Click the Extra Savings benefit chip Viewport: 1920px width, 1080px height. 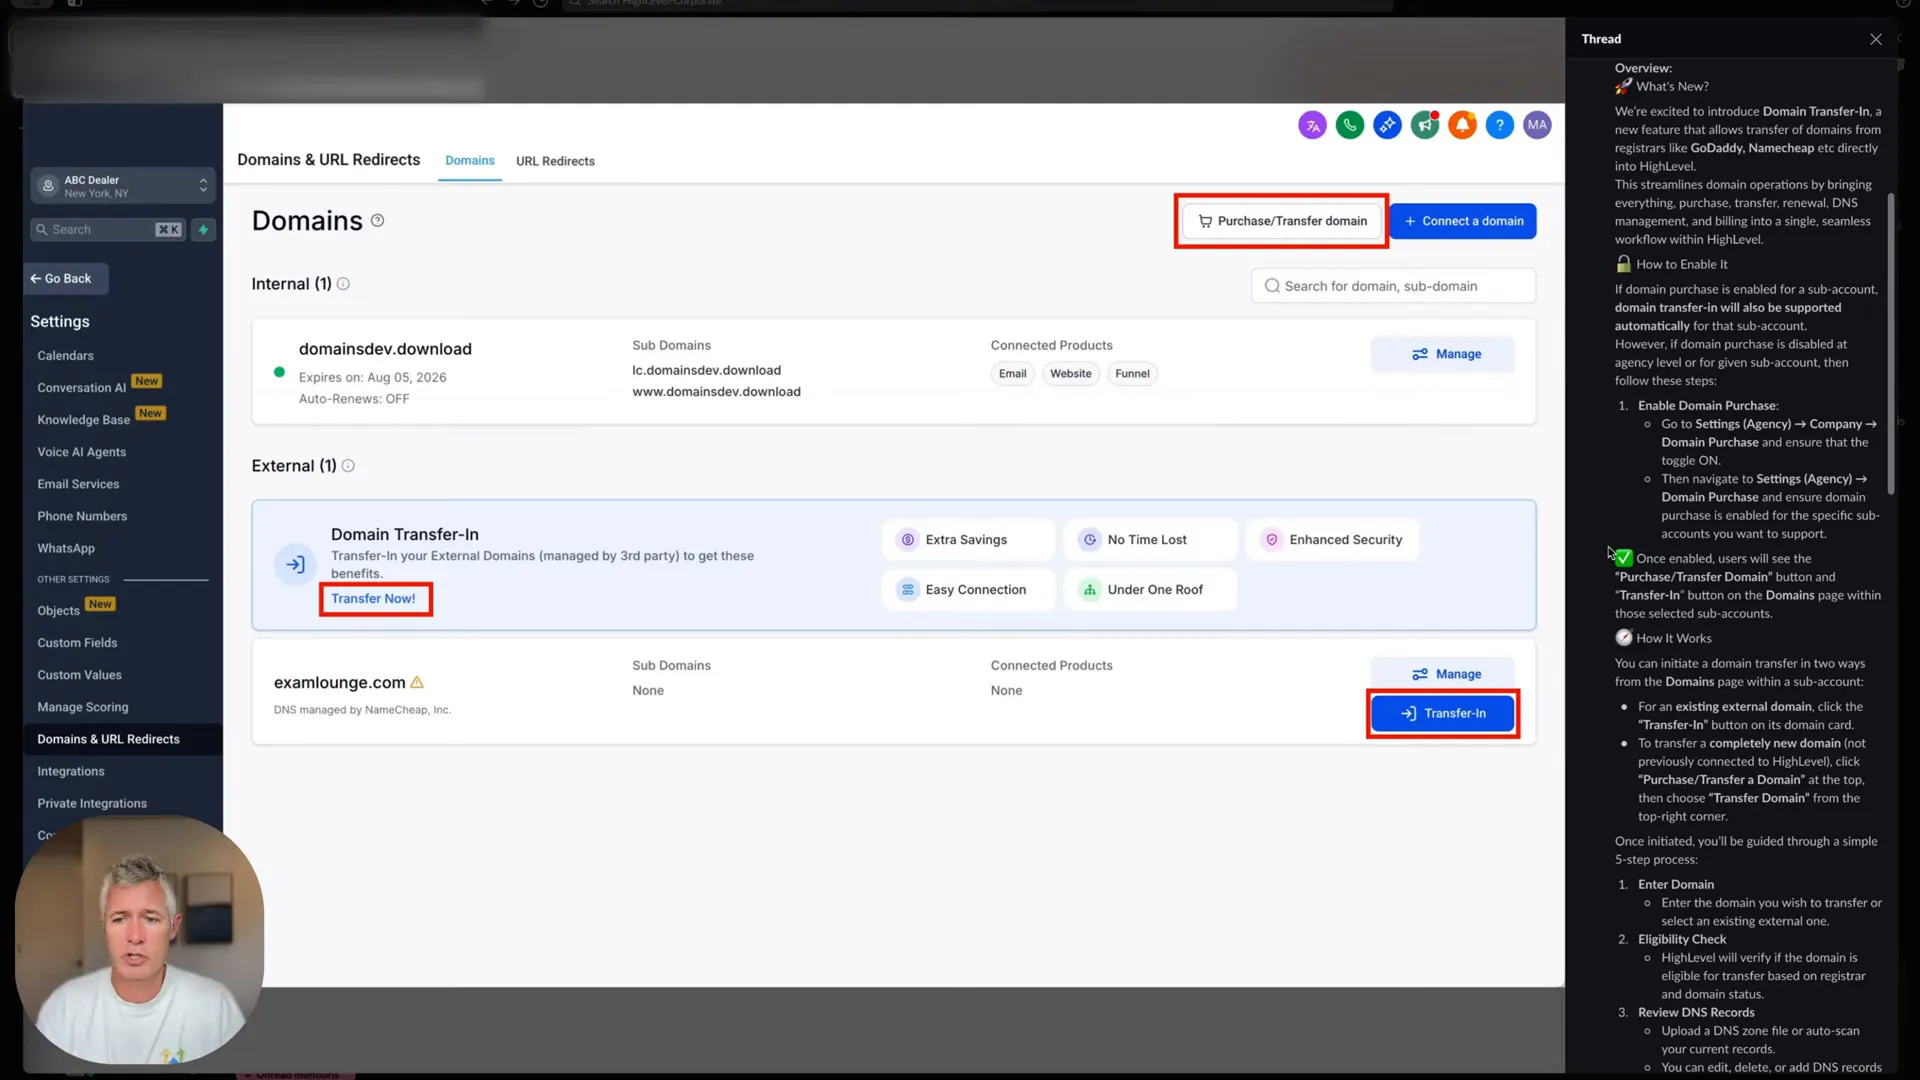[x=968, y=540]
